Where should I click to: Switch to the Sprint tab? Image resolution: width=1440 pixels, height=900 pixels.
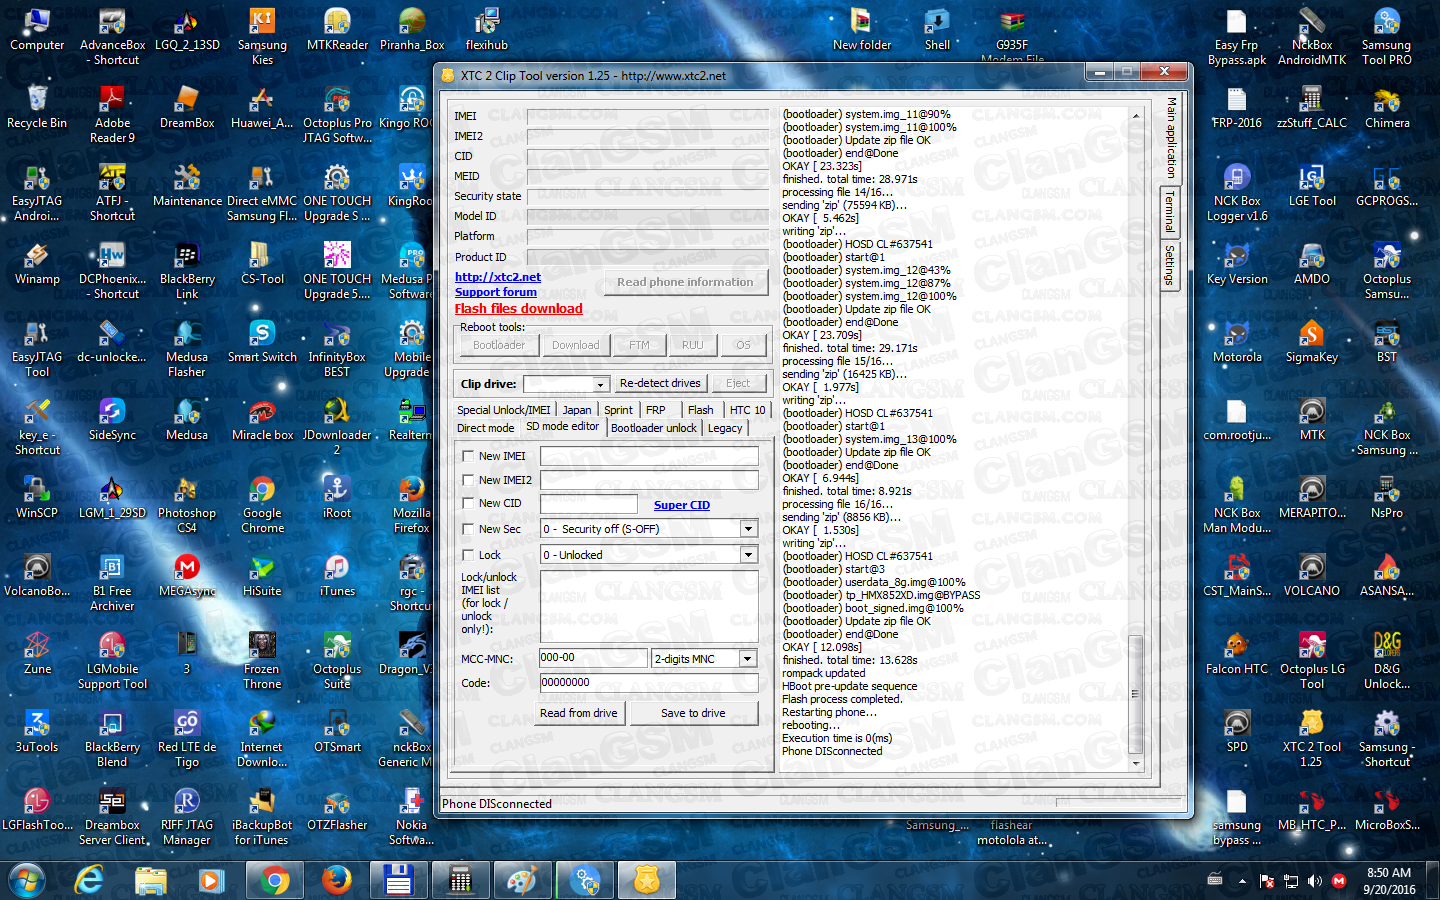coord(618,410)
